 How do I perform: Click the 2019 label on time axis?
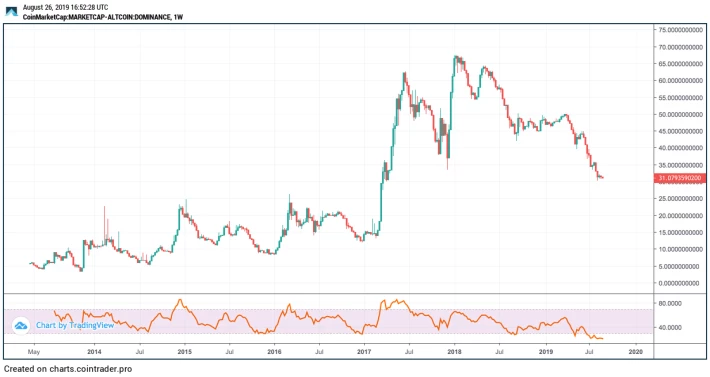click(x=546, y=352)
